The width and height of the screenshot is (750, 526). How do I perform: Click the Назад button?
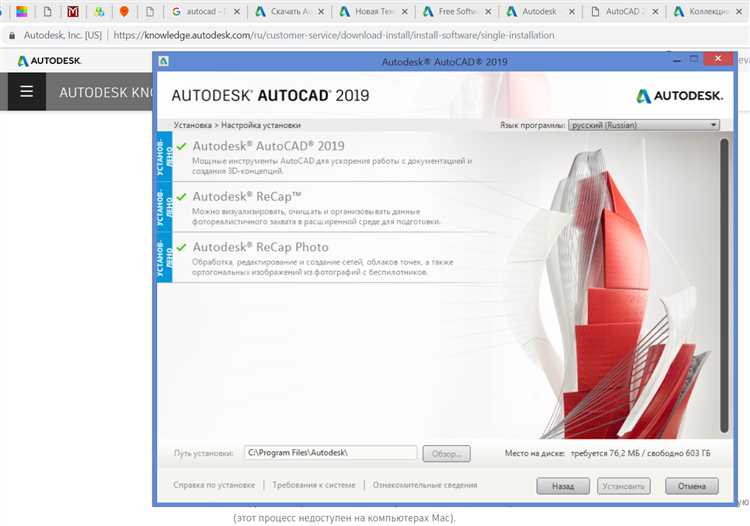(562, 486)
